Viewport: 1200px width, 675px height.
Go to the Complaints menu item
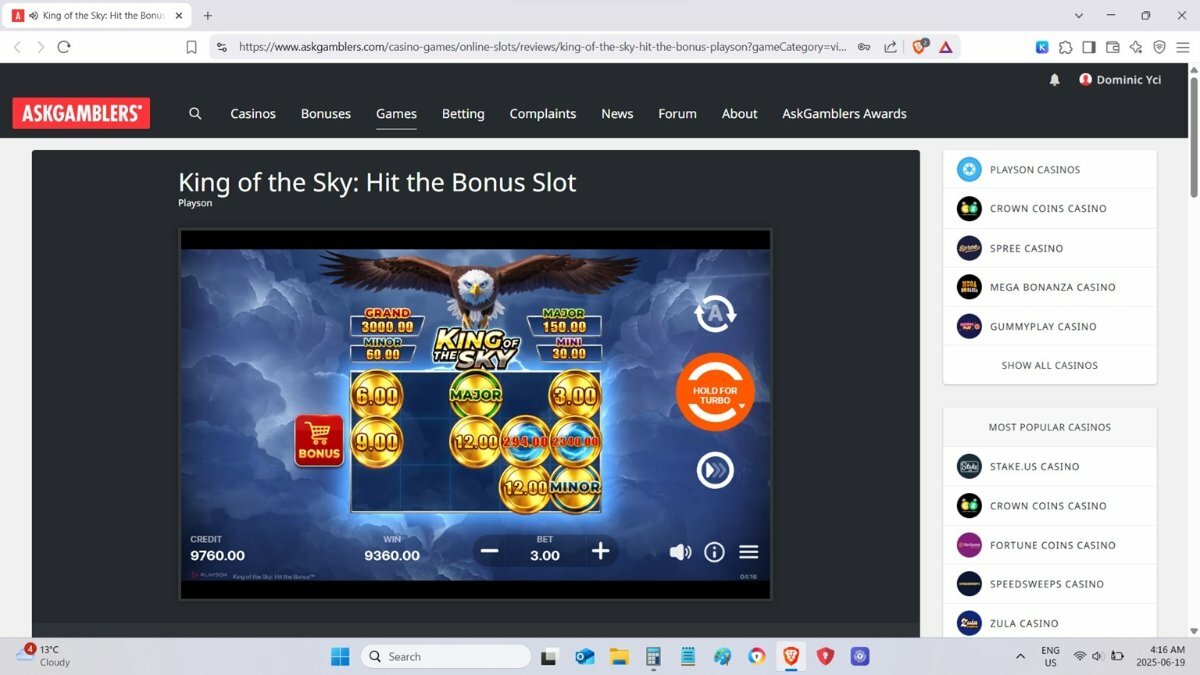click(x=542, y=114)
